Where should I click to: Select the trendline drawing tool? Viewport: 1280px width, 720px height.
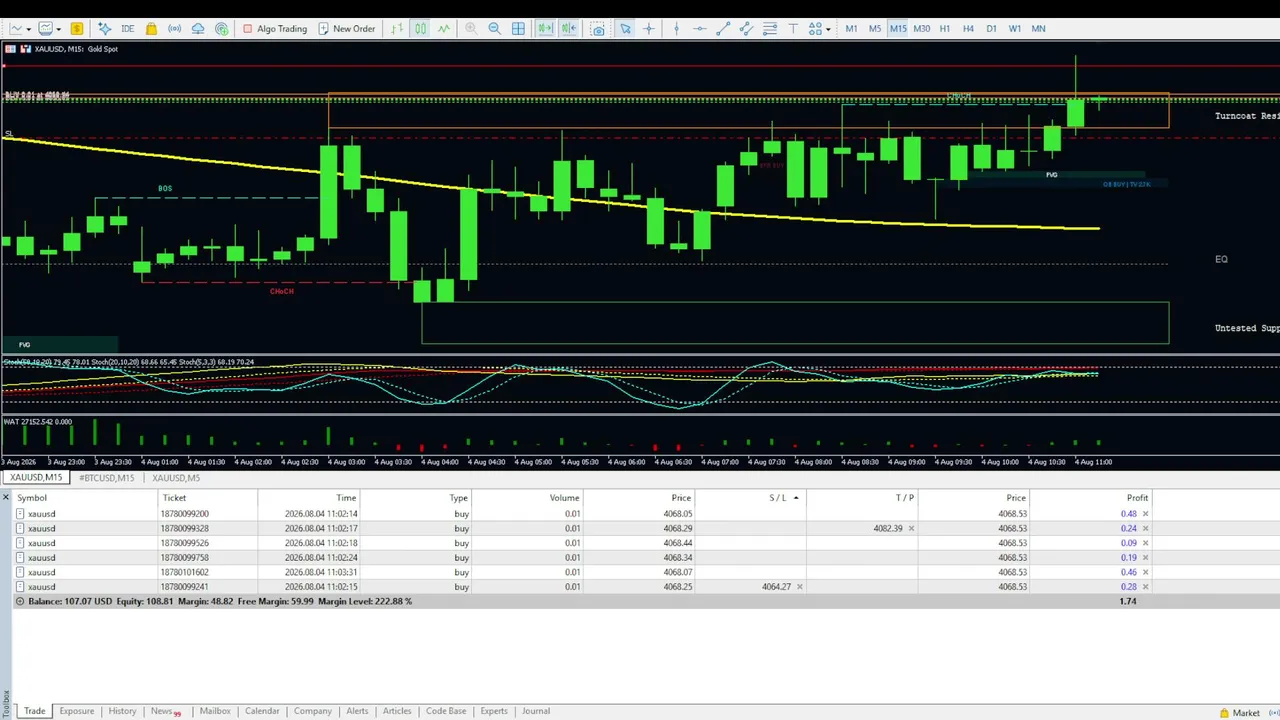click(723, 28)
